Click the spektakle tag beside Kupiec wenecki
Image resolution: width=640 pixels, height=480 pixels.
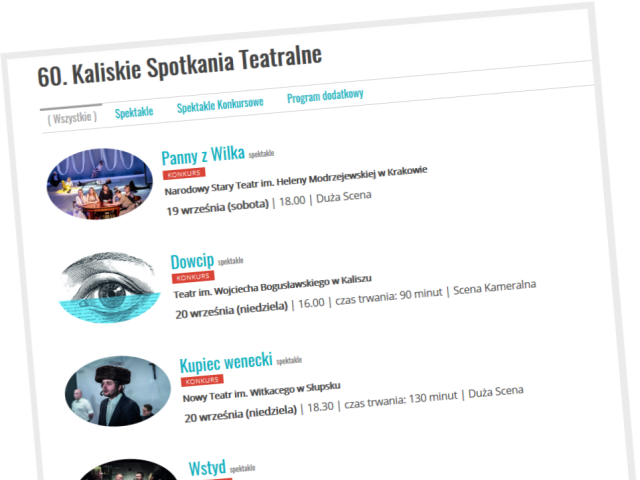[289, 360]
